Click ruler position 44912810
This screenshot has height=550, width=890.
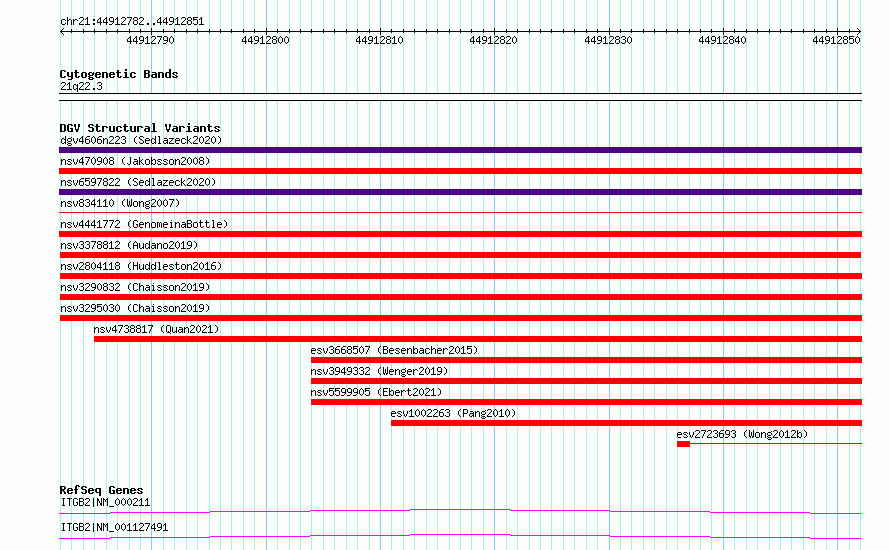[x=379, y=40]
